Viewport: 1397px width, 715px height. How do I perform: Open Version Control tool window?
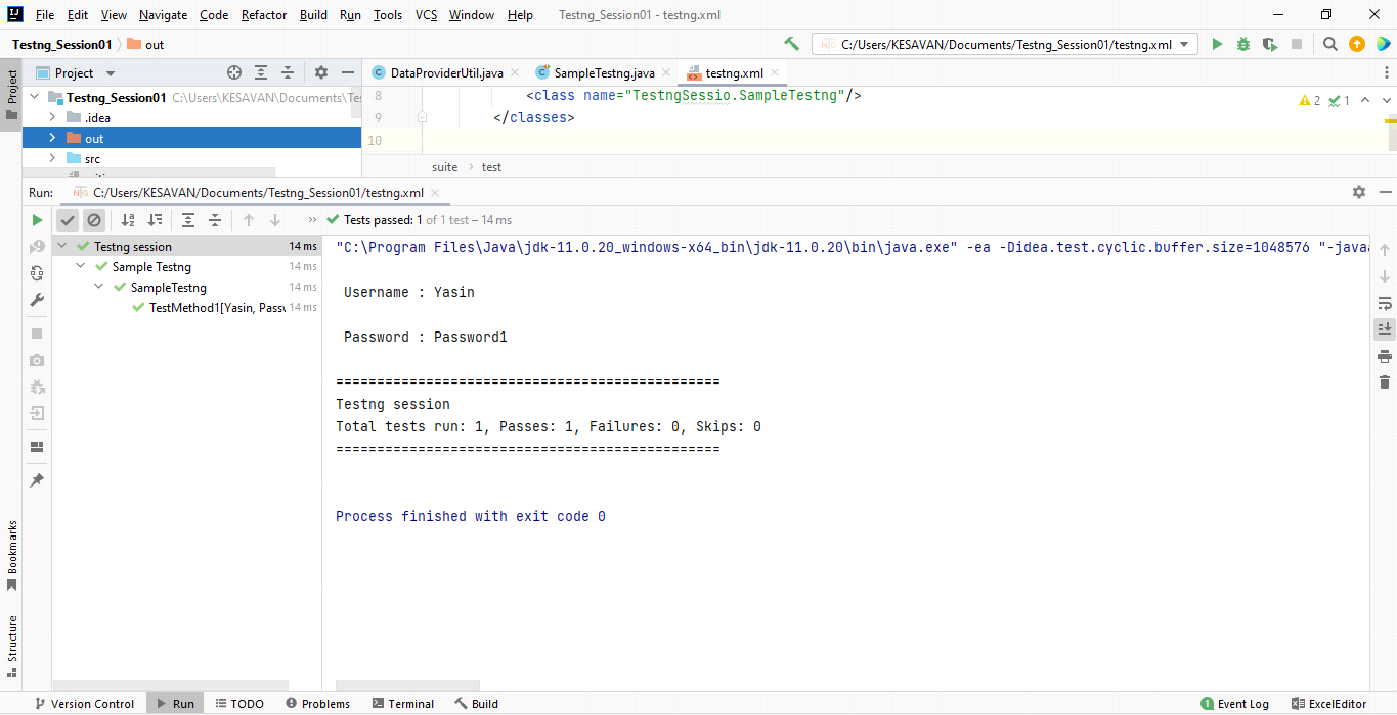point(84,704)
